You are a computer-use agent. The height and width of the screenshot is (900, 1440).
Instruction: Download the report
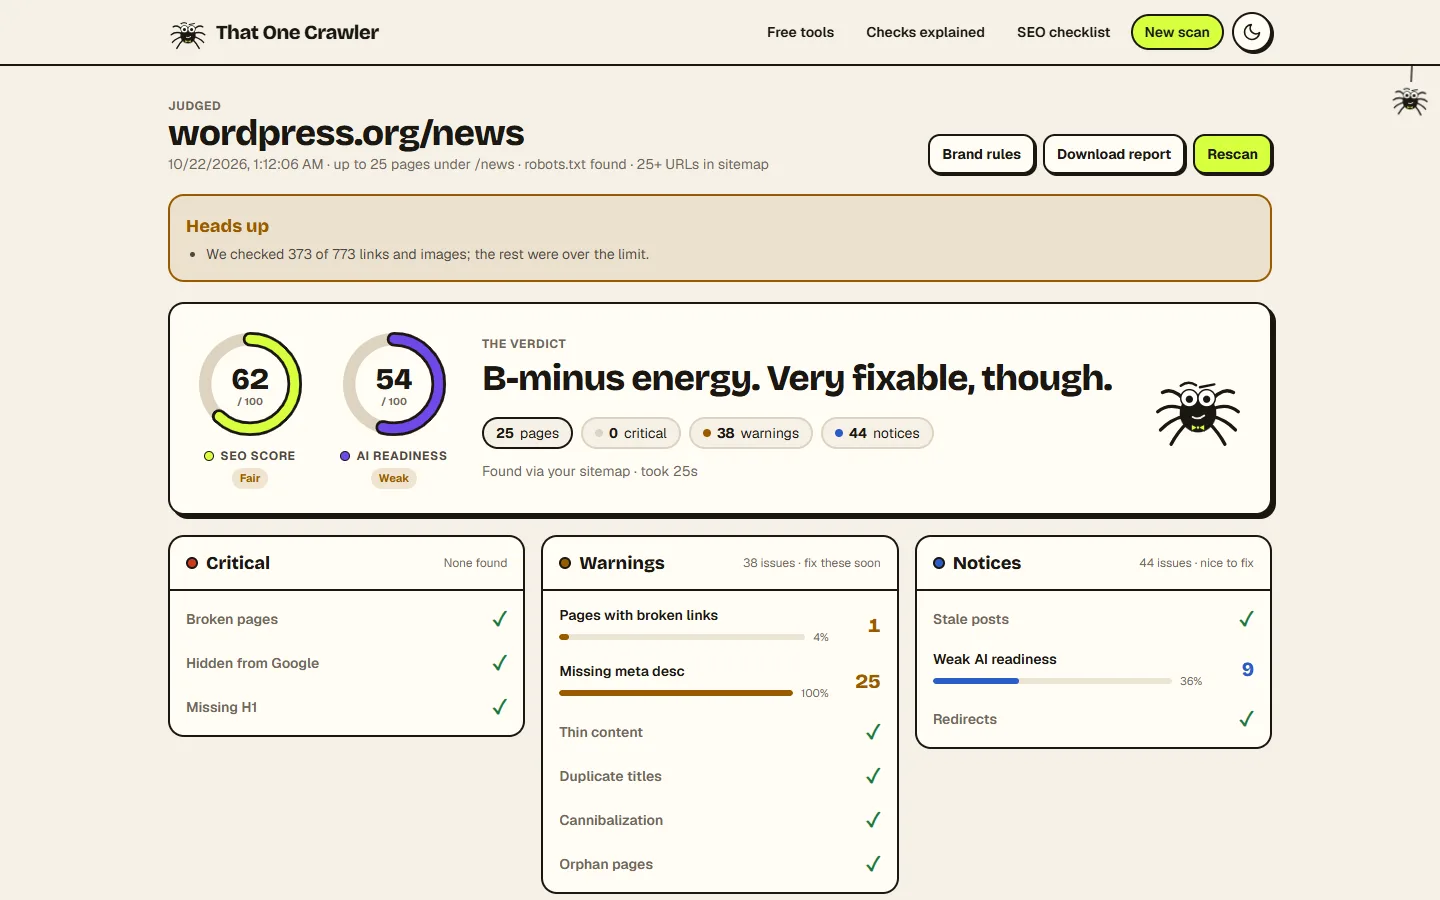(x=1114, y=154)
